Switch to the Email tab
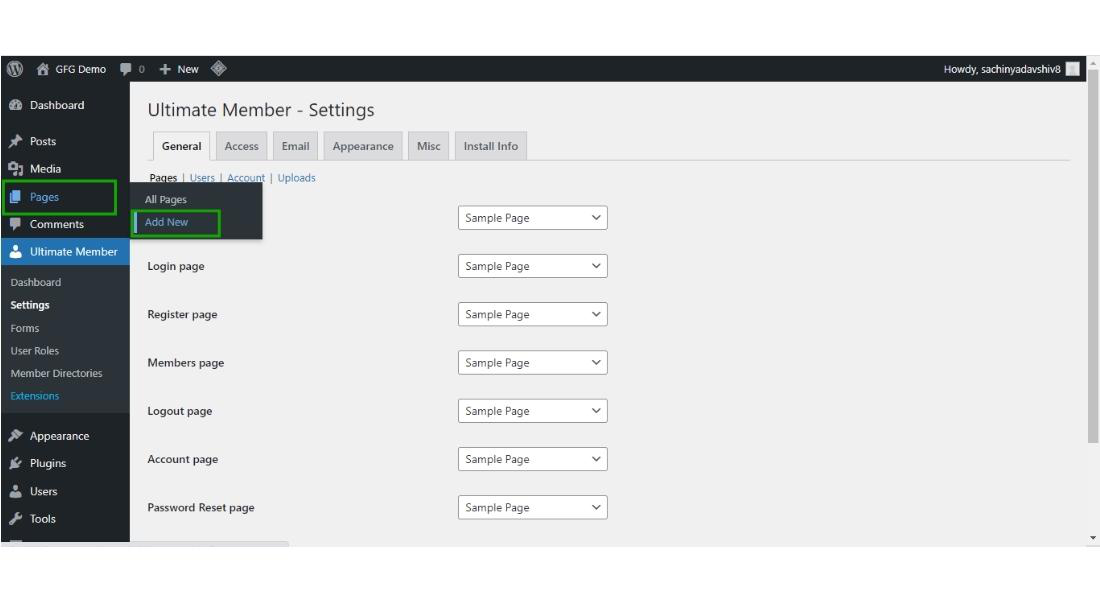This screenshot has height=600, width=1100. pos(295,146)
